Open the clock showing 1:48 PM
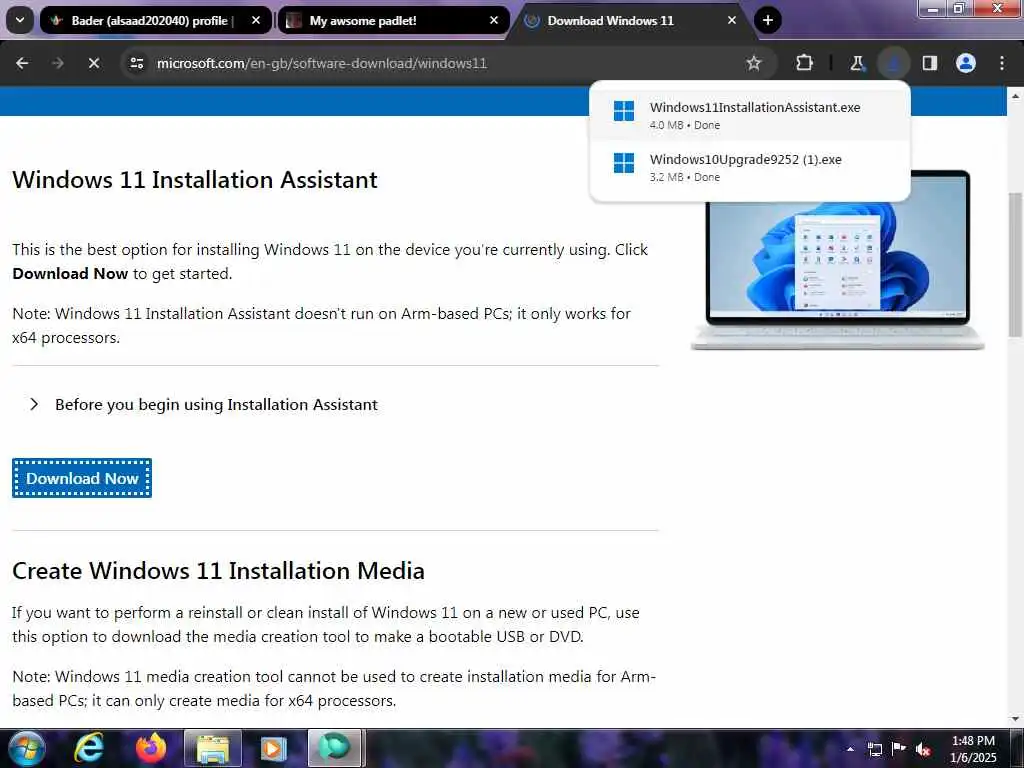 click(x=973, y=749)
